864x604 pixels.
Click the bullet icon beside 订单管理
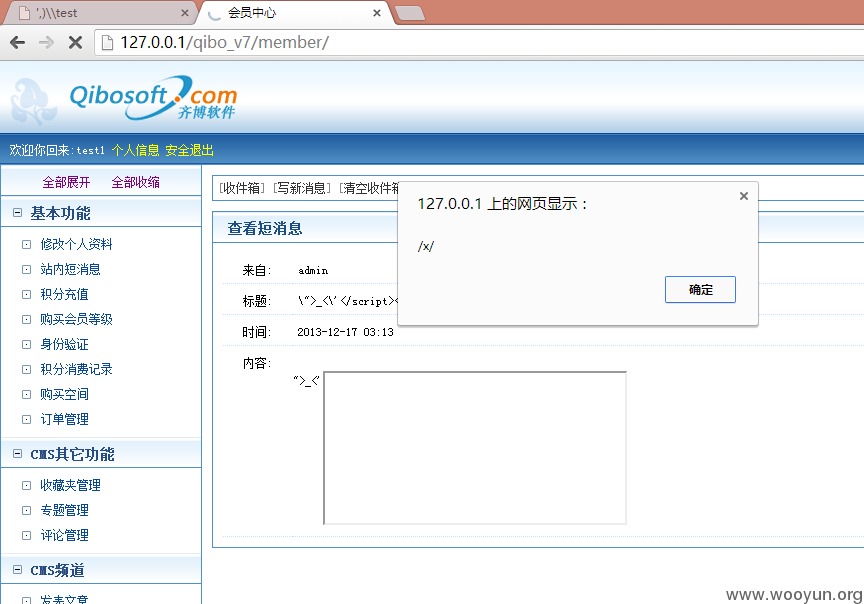click(x=26, y=419)
